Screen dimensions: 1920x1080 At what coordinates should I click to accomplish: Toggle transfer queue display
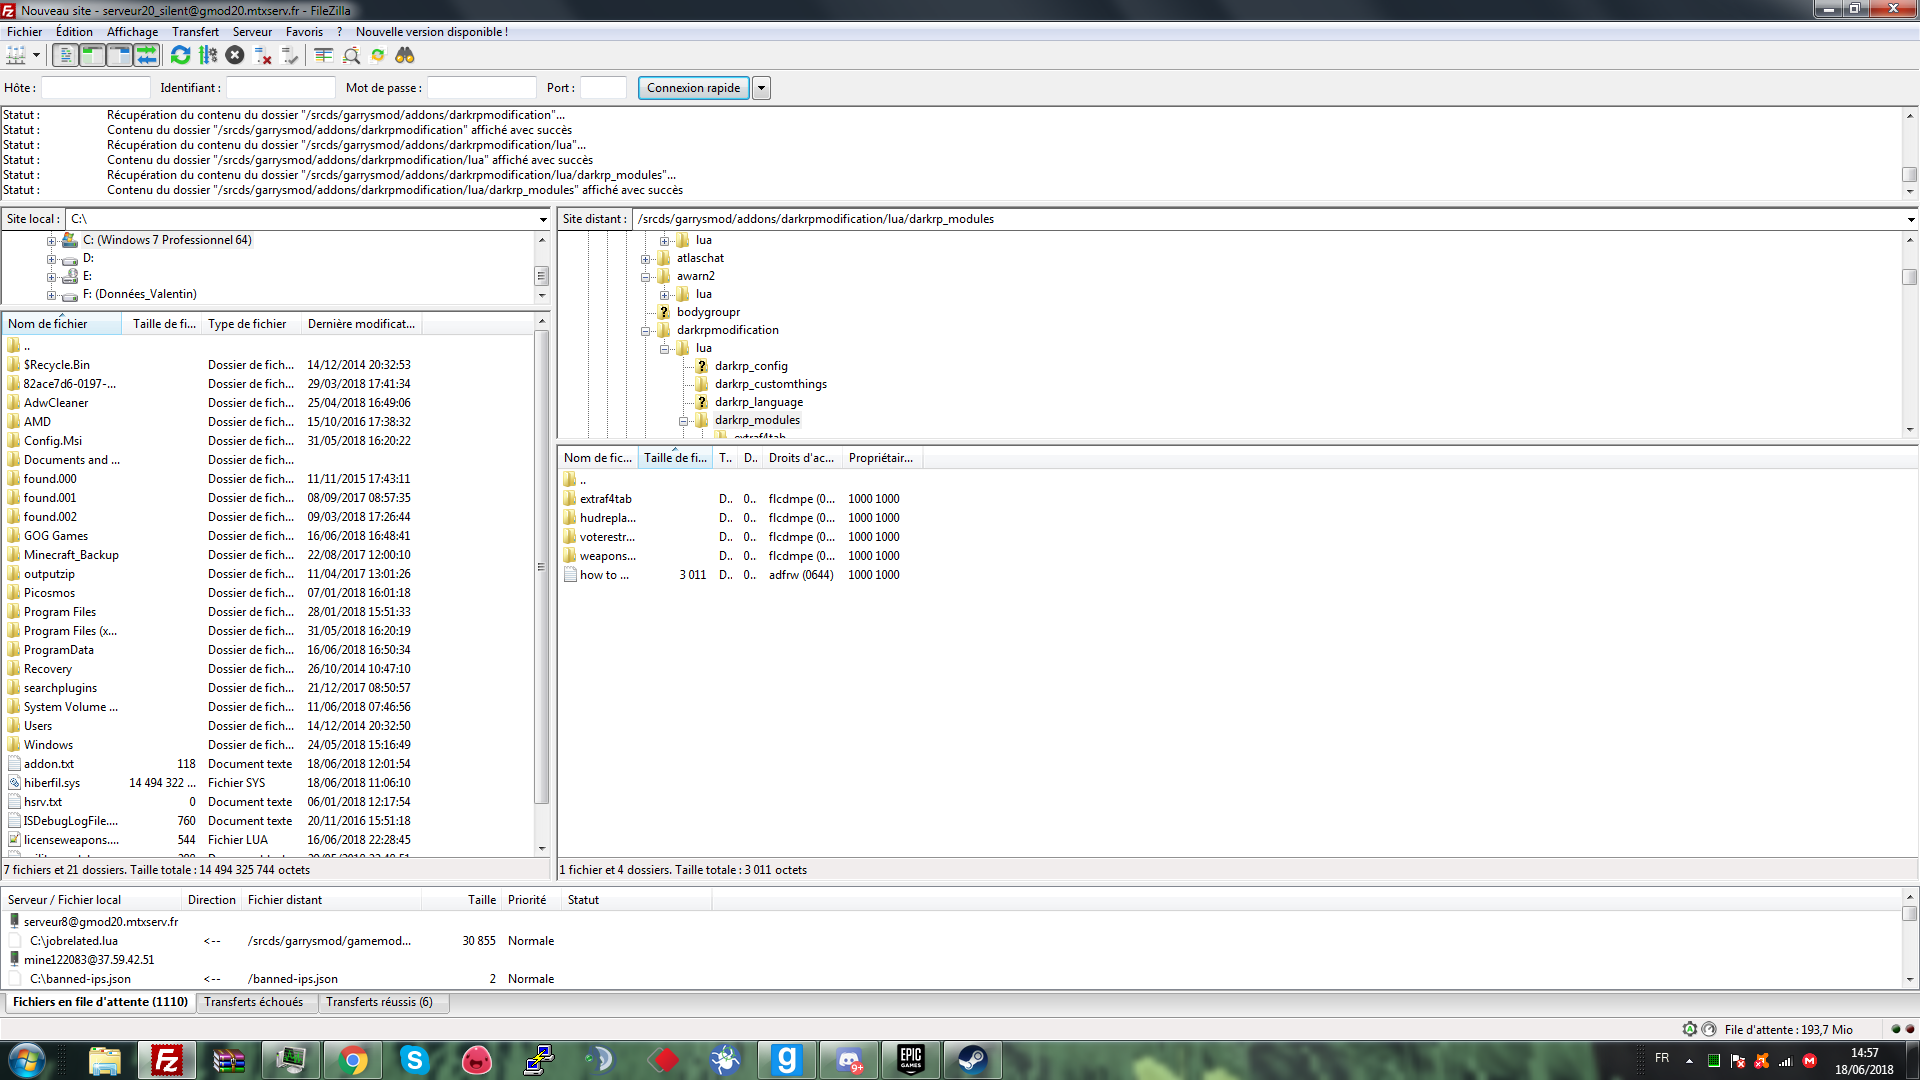(x=146, y=56)
